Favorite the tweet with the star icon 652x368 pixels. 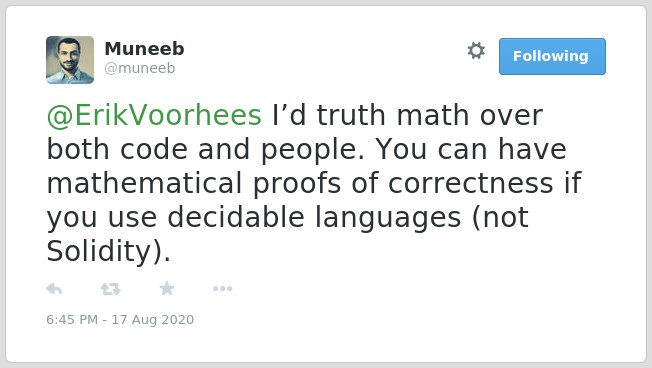click(x=167, y=288)
